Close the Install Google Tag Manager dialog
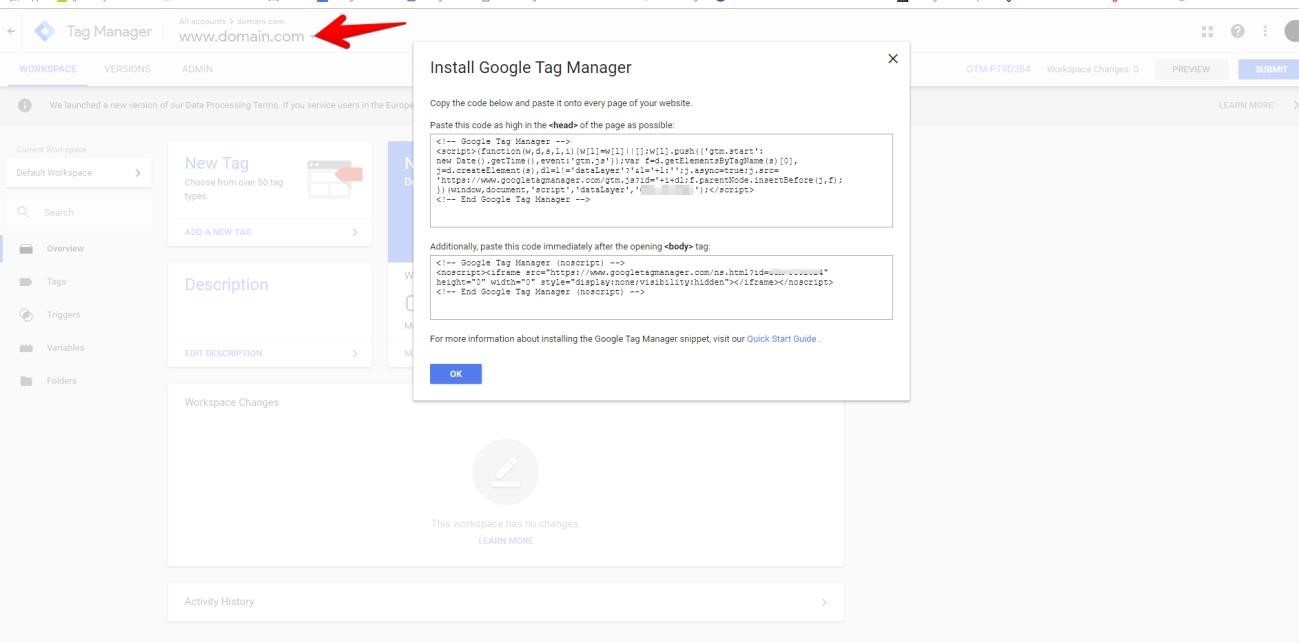The width and height of the screenshot is (1299, 643). pos(893,58)
